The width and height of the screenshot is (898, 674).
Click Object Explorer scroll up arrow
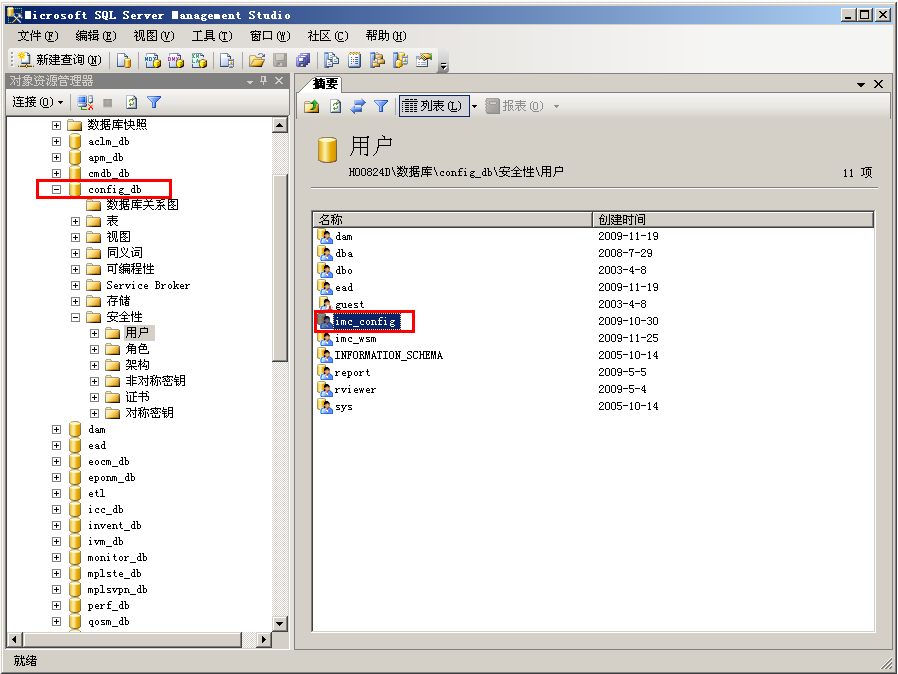pyautogui.click(x=279, y=125)
